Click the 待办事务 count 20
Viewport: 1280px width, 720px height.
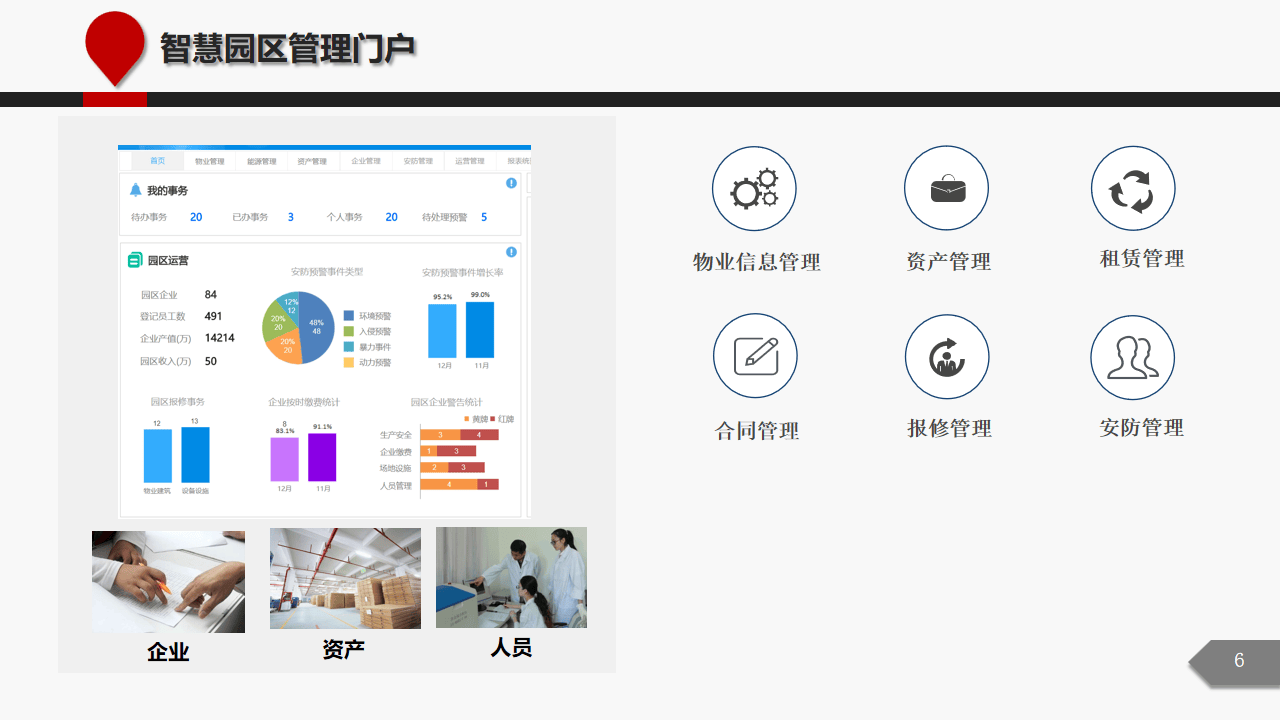point(196,217)
